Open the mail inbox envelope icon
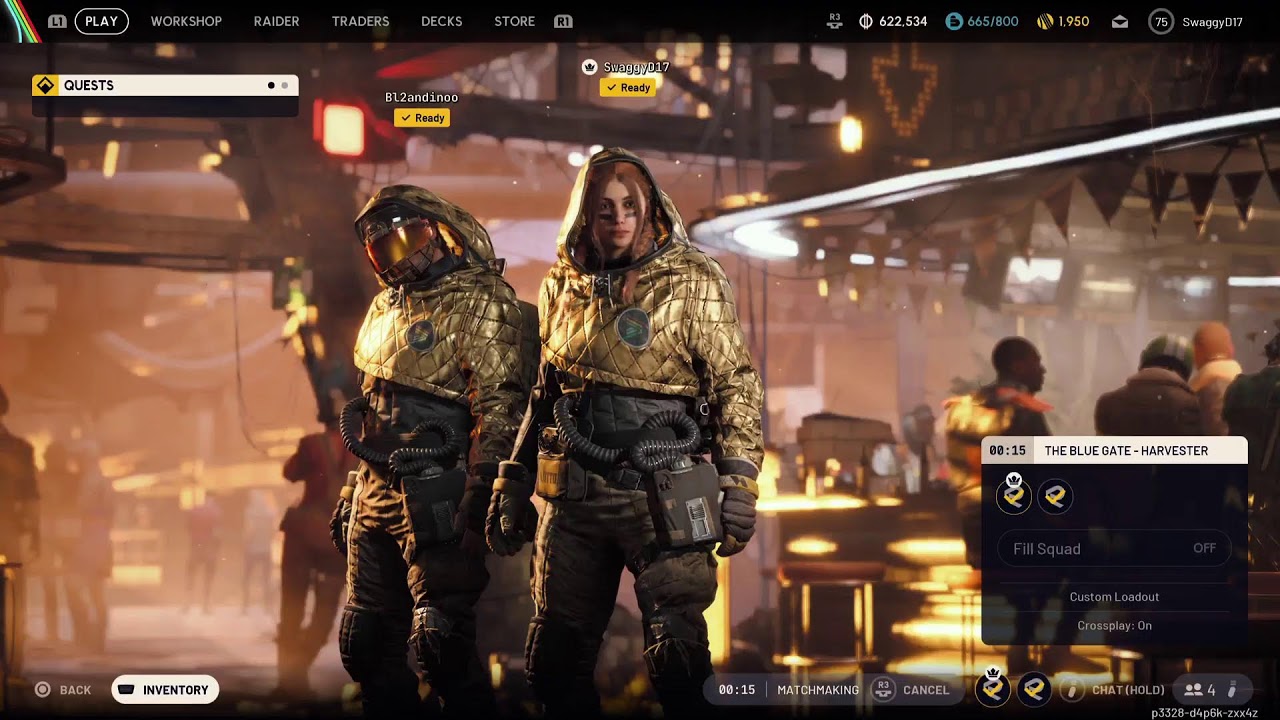The width and height of the screenshot is (1280, 720). point(1120,21)
